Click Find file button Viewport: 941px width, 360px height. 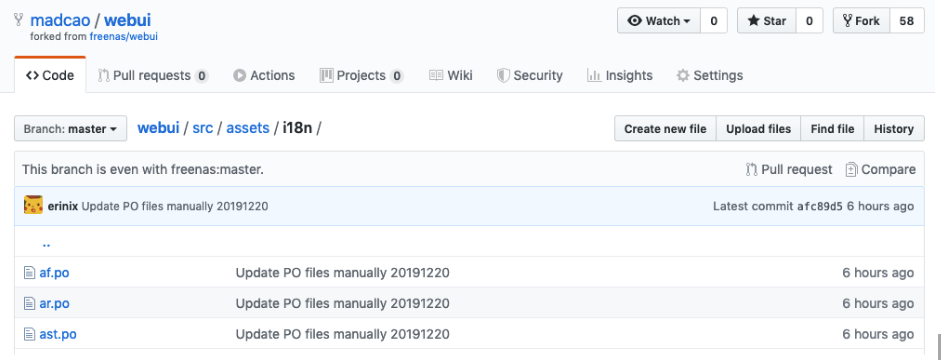[832, 129]
